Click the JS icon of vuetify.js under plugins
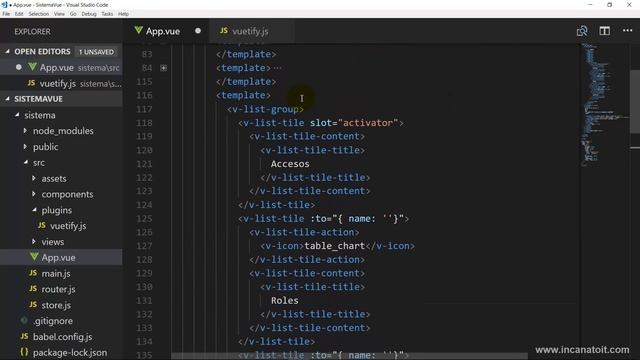The image size is (640, 360). pyautogui.click(x=42, y=225)
